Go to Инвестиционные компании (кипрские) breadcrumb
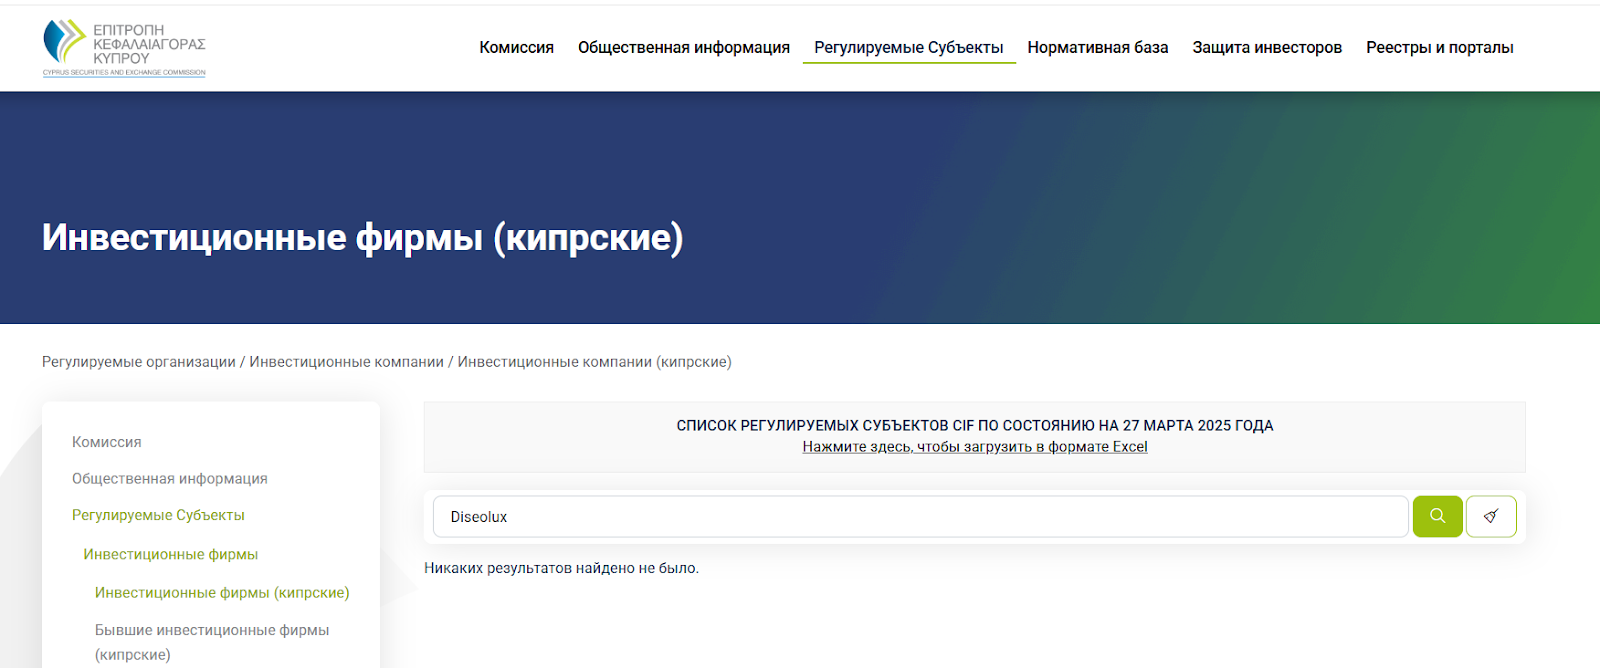Screen dimensions: 1600x668 [595, 362]
